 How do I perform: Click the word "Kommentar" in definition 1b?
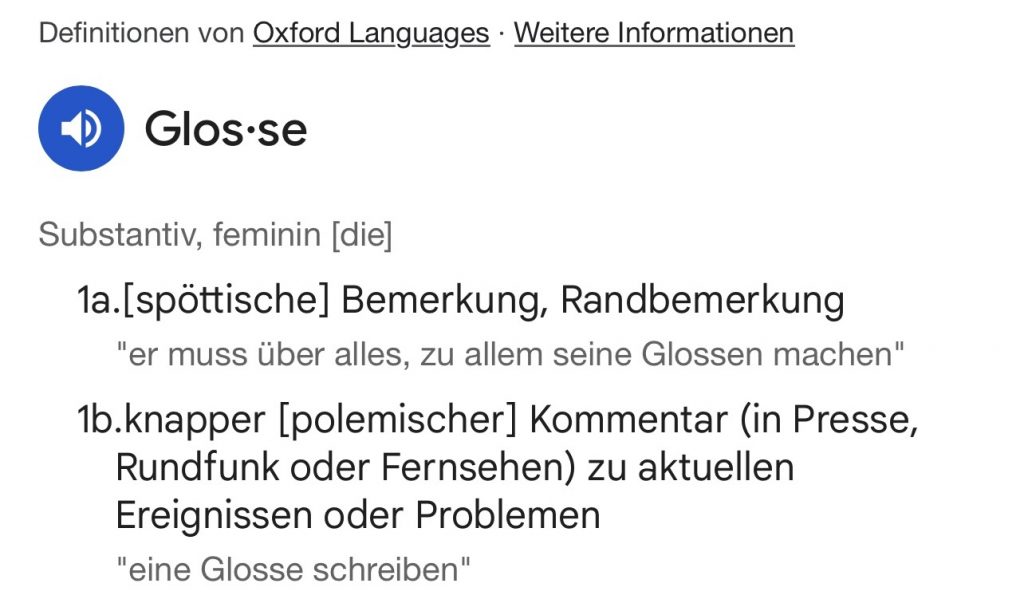point(628,421)
